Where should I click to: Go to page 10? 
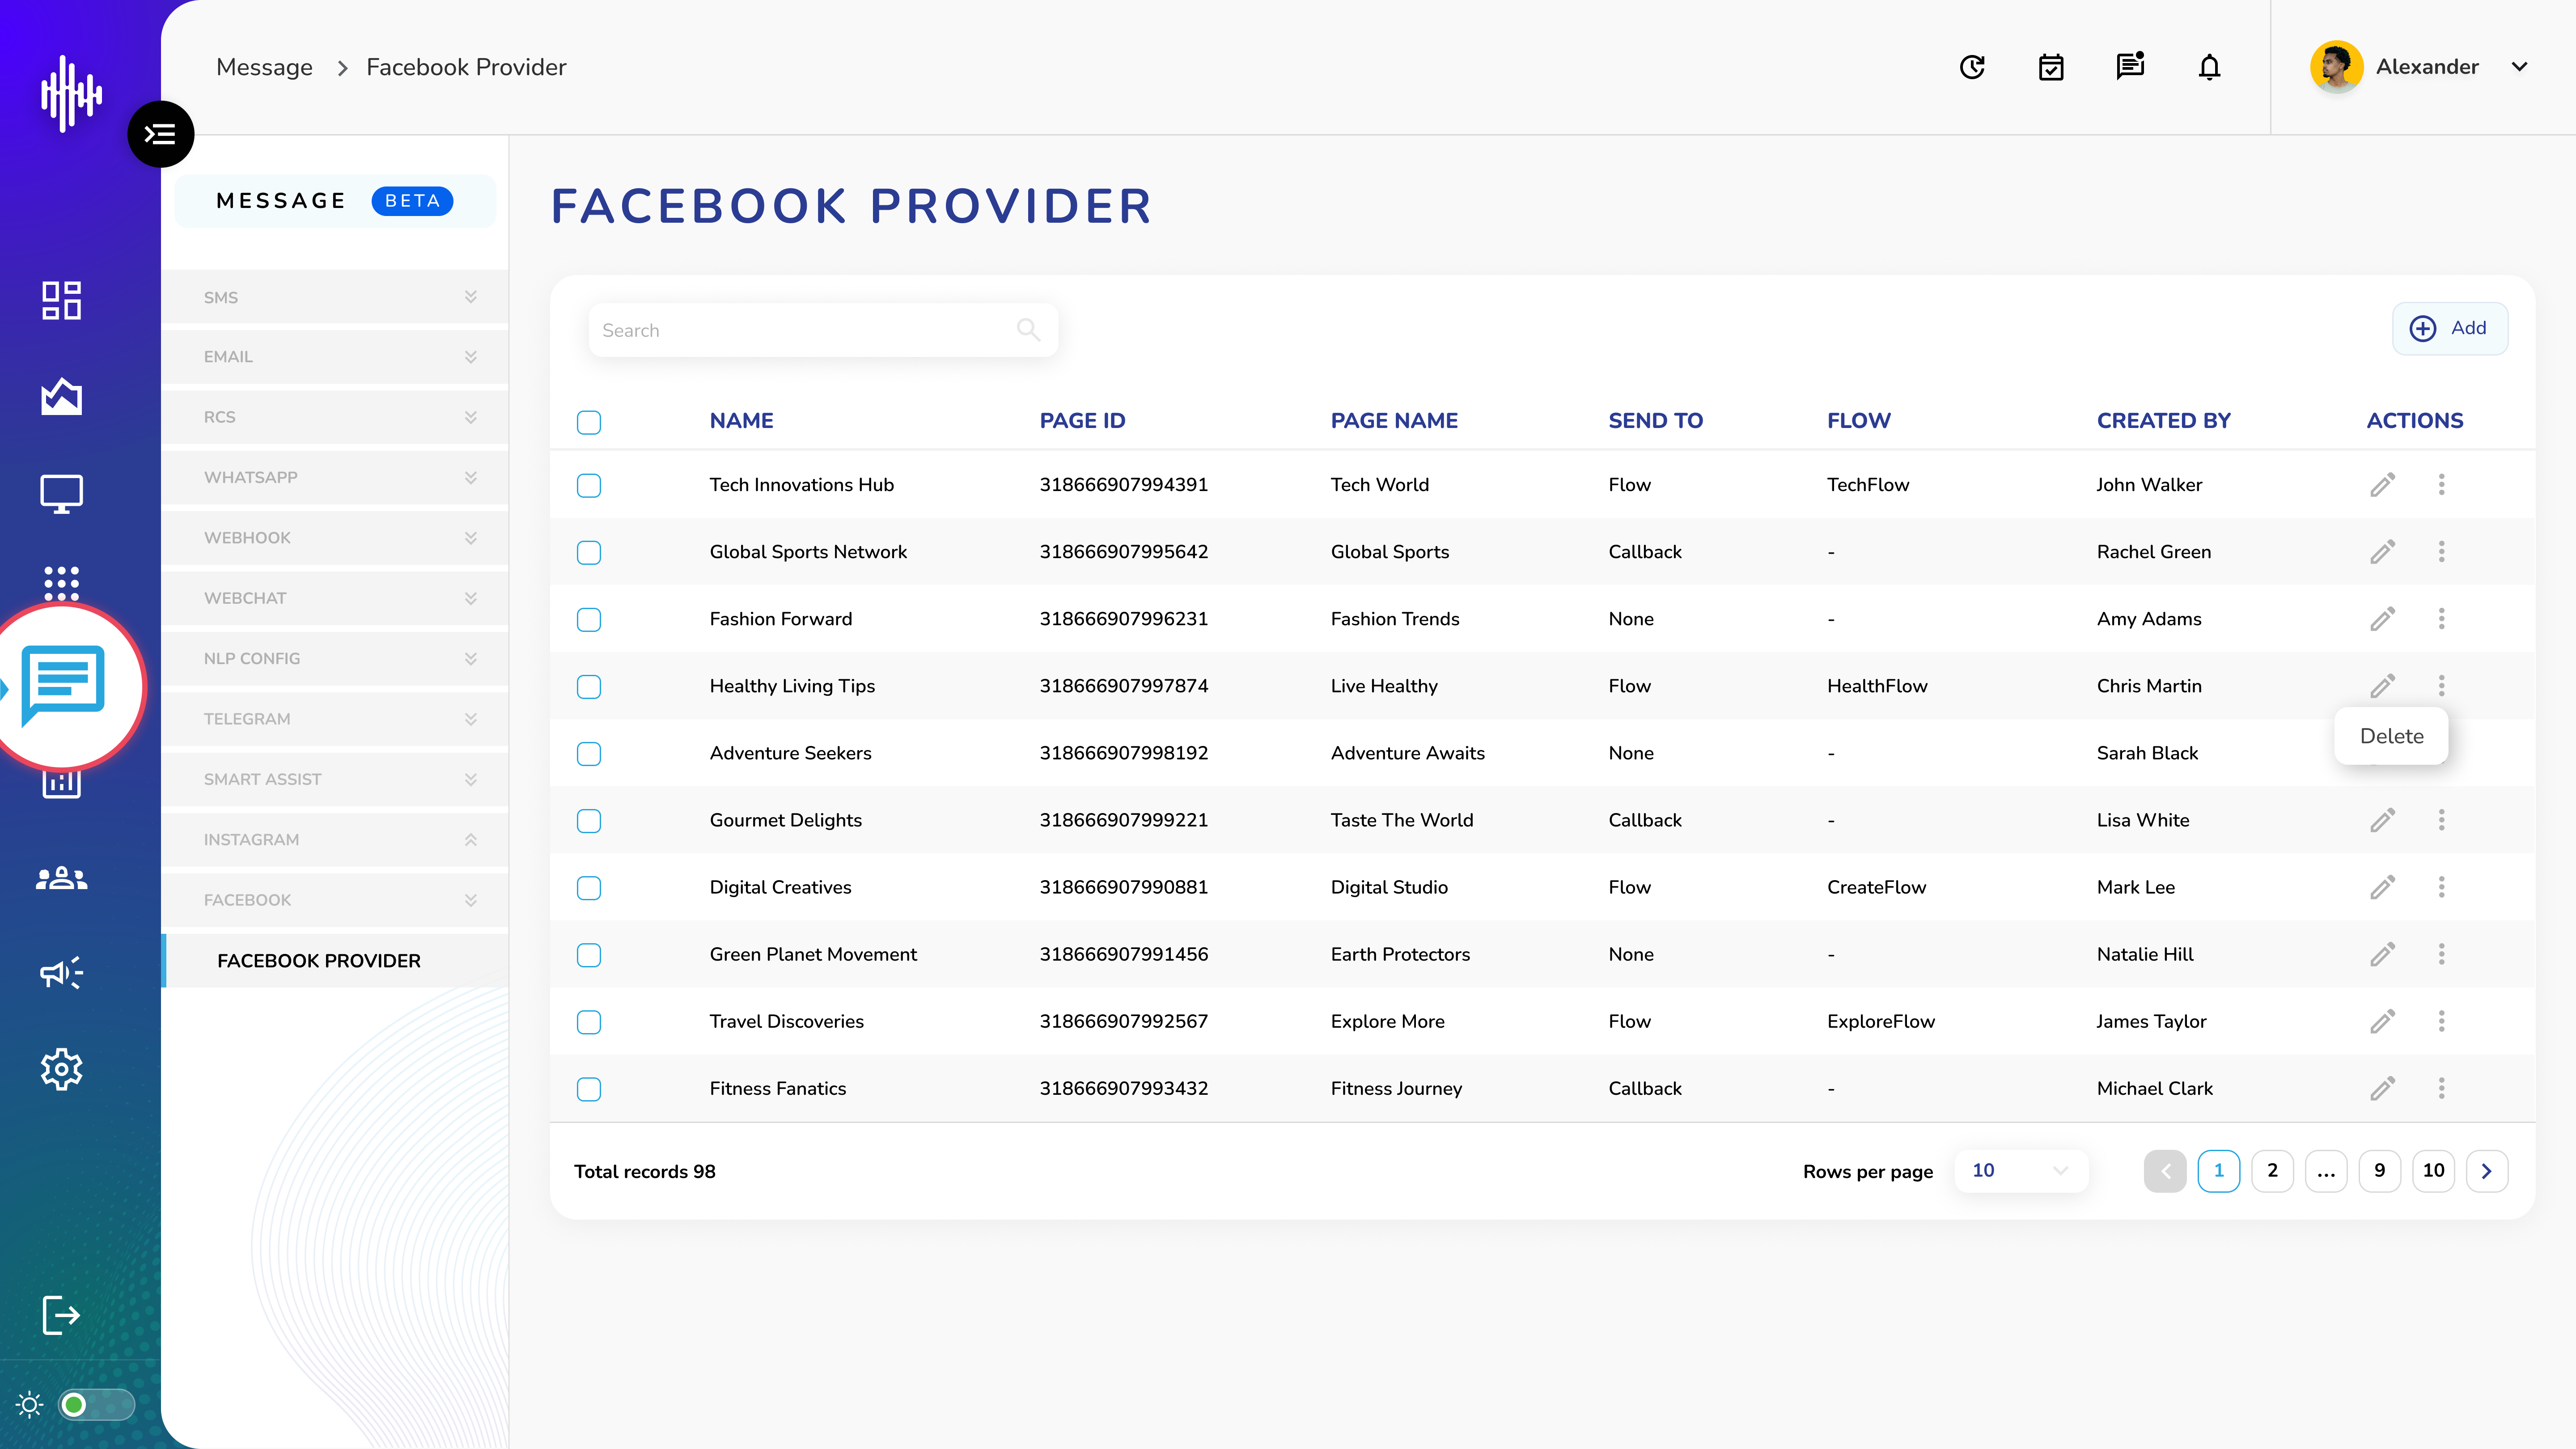coord(2433,1170)
